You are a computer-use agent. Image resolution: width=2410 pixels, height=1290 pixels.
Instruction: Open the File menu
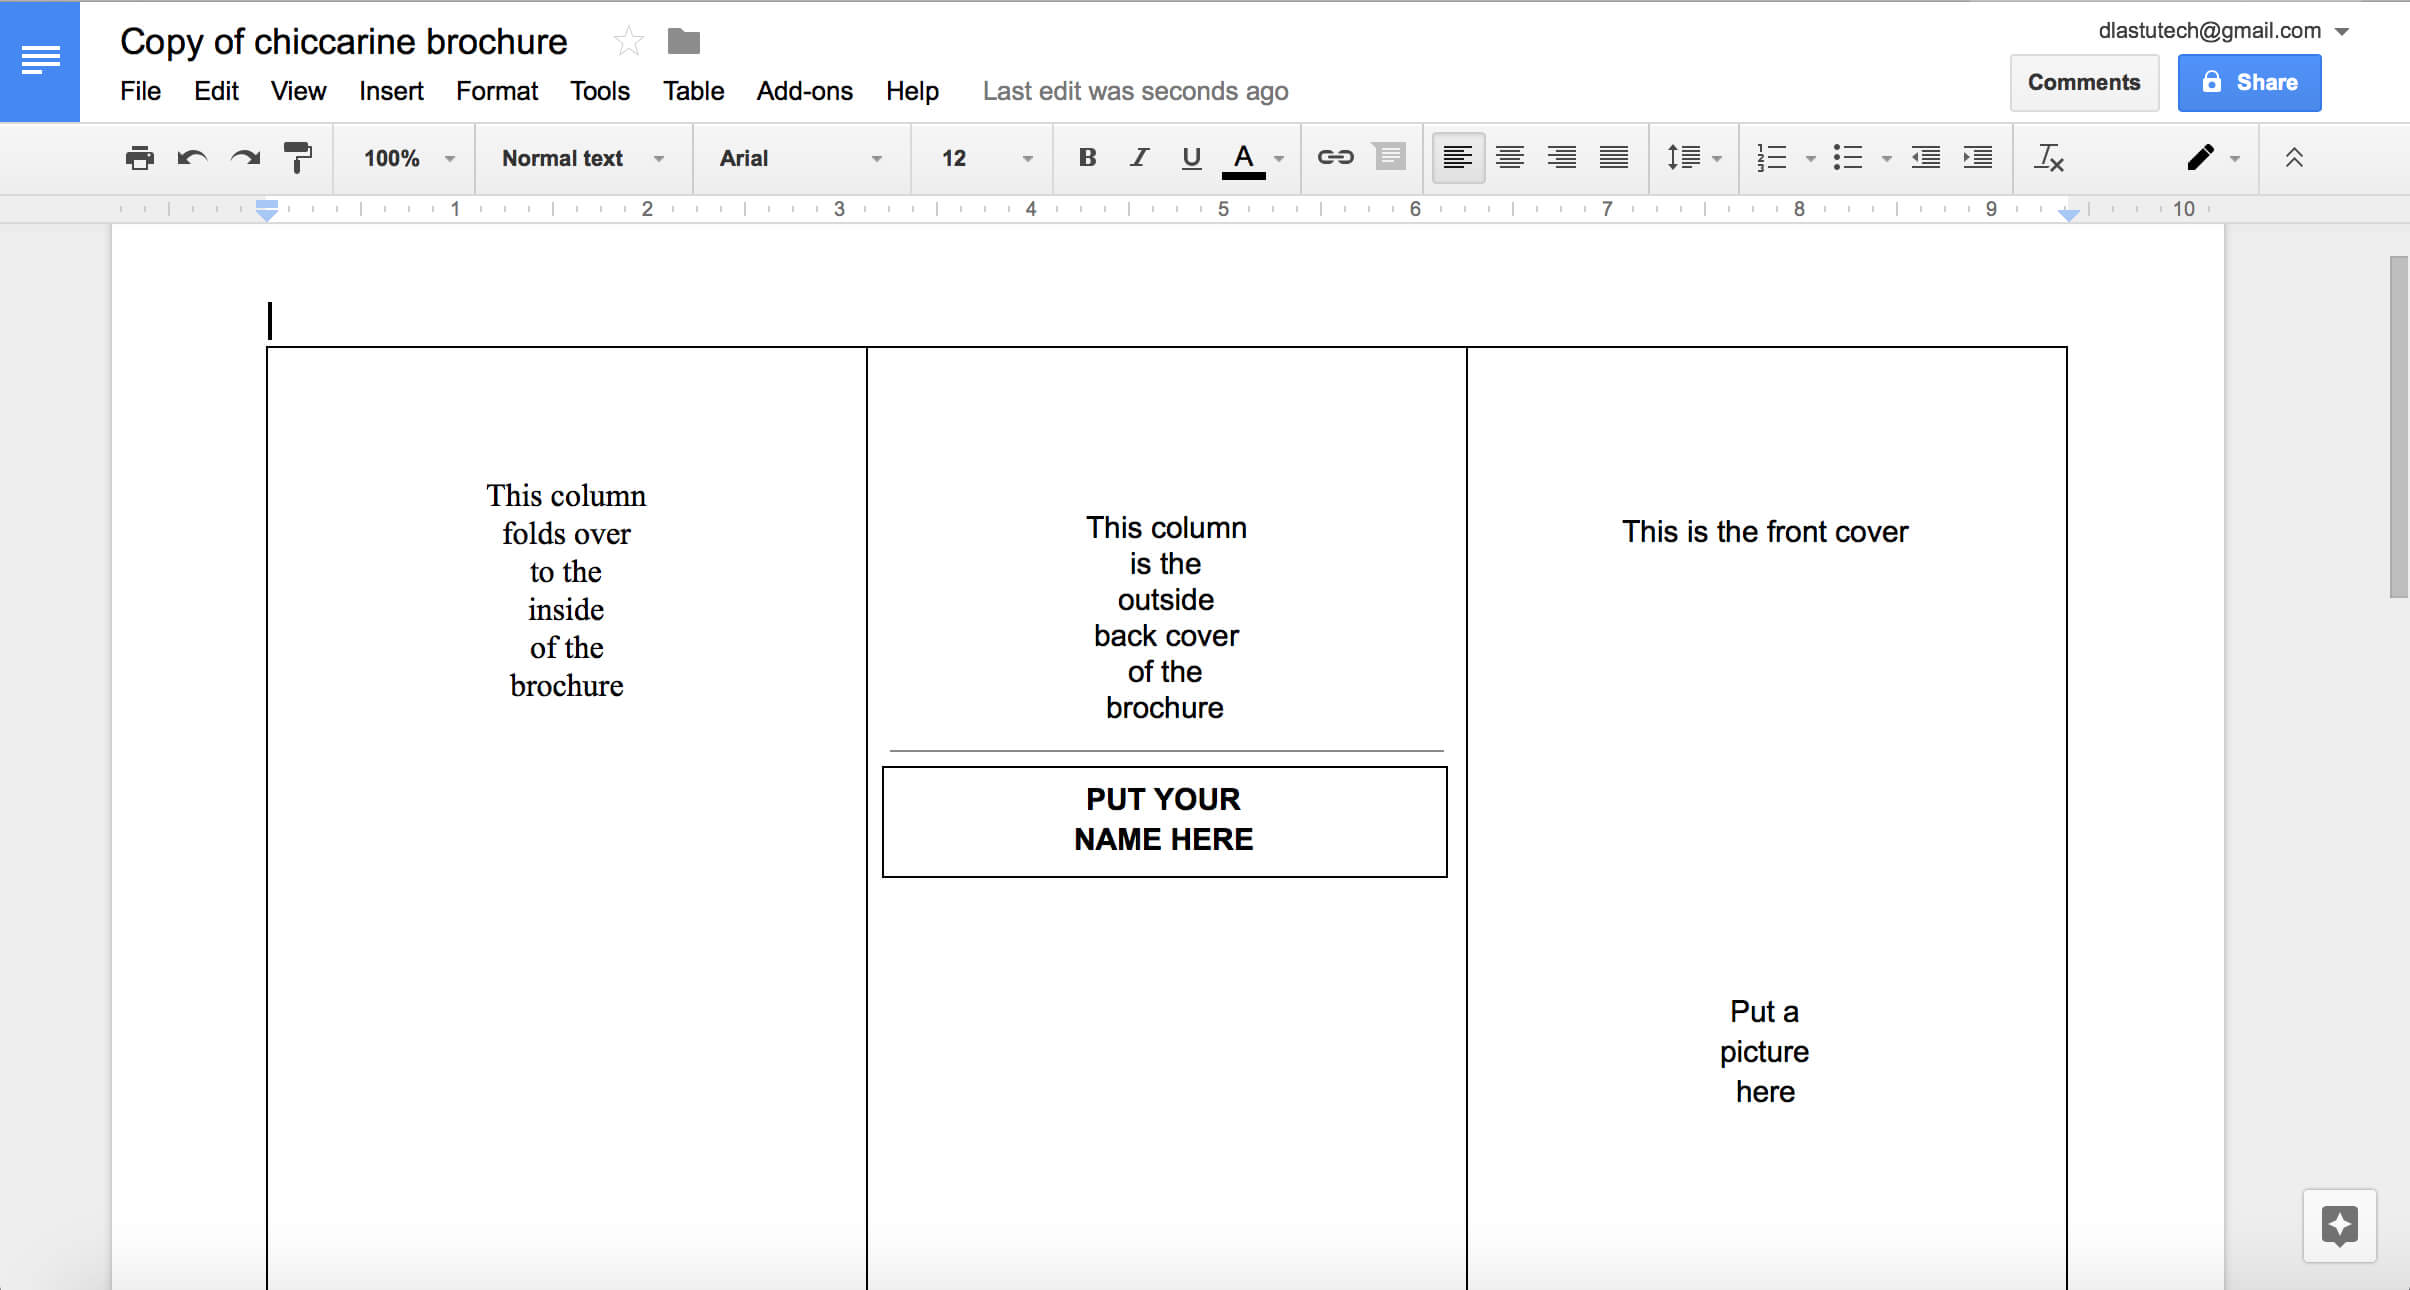[140, 89]
